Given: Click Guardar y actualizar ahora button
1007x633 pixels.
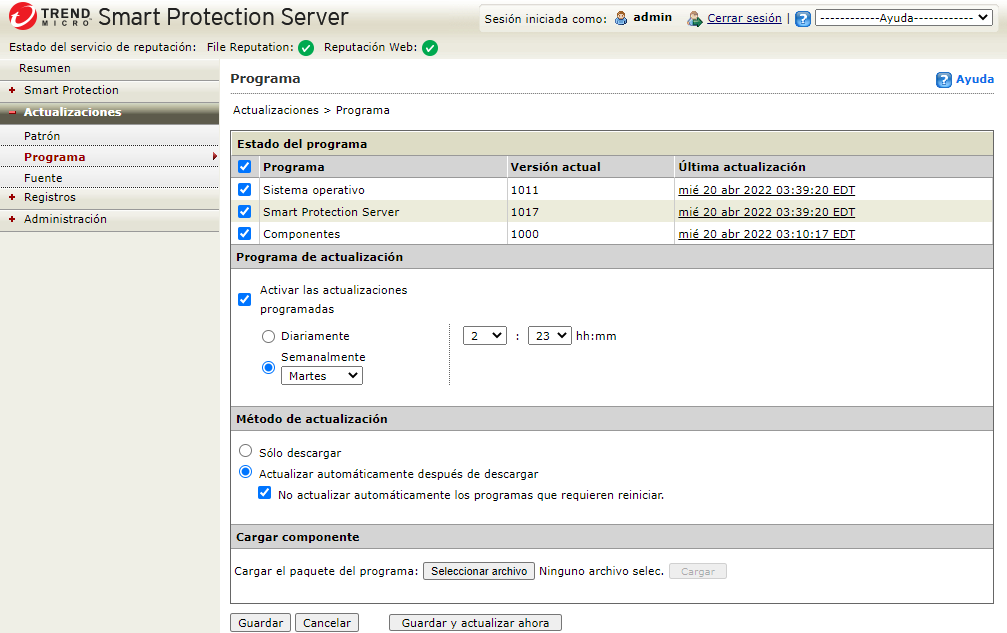Looking at the screenshot, I should (x=475, y=623).
